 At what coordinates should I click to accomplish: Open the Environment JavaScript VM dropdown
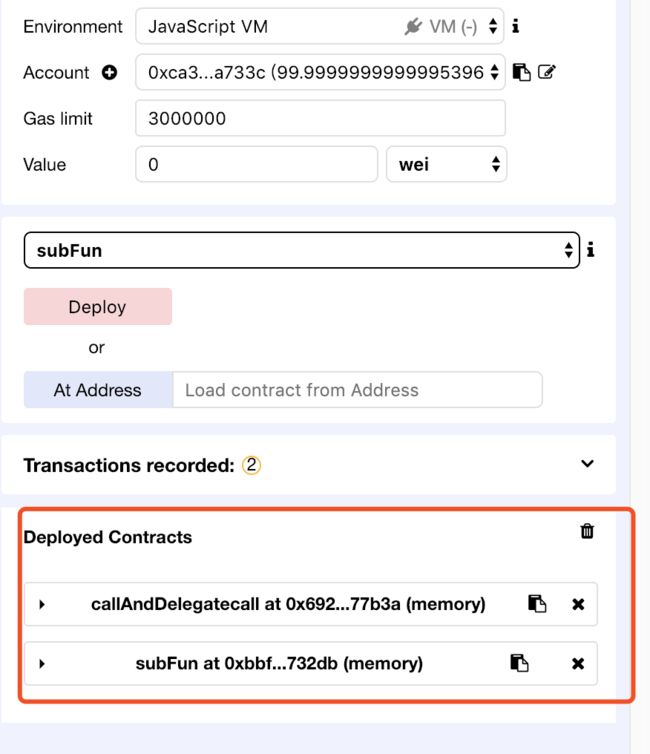[x=320, y=26]
